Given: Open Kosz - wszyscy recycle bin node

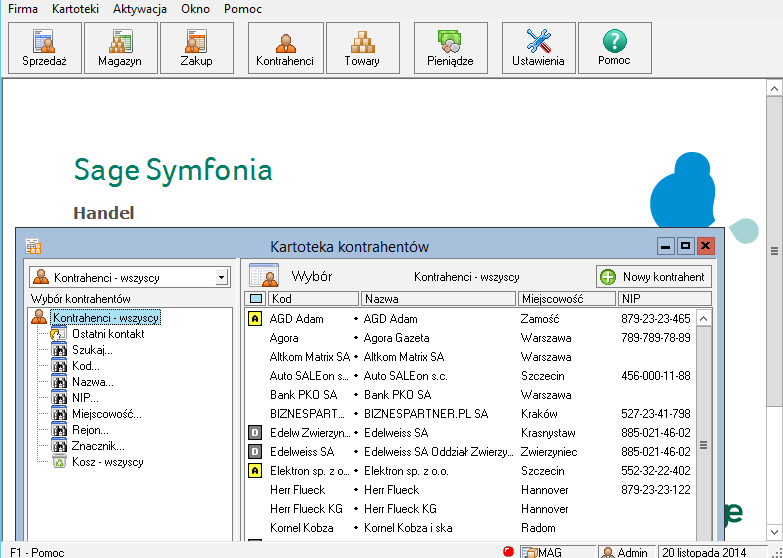Looking at the screenshot, I should pos(108,462).
